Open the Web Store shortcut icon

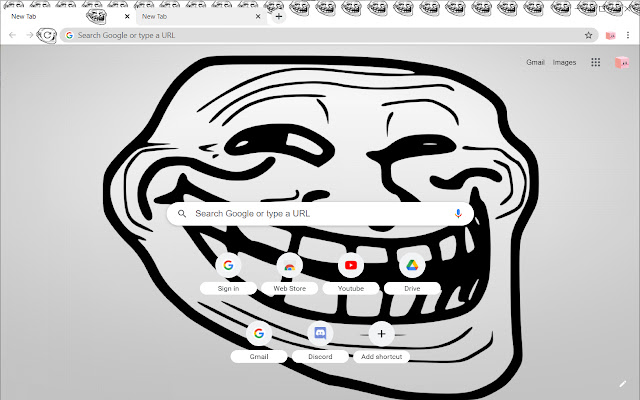tap(289, 265)
